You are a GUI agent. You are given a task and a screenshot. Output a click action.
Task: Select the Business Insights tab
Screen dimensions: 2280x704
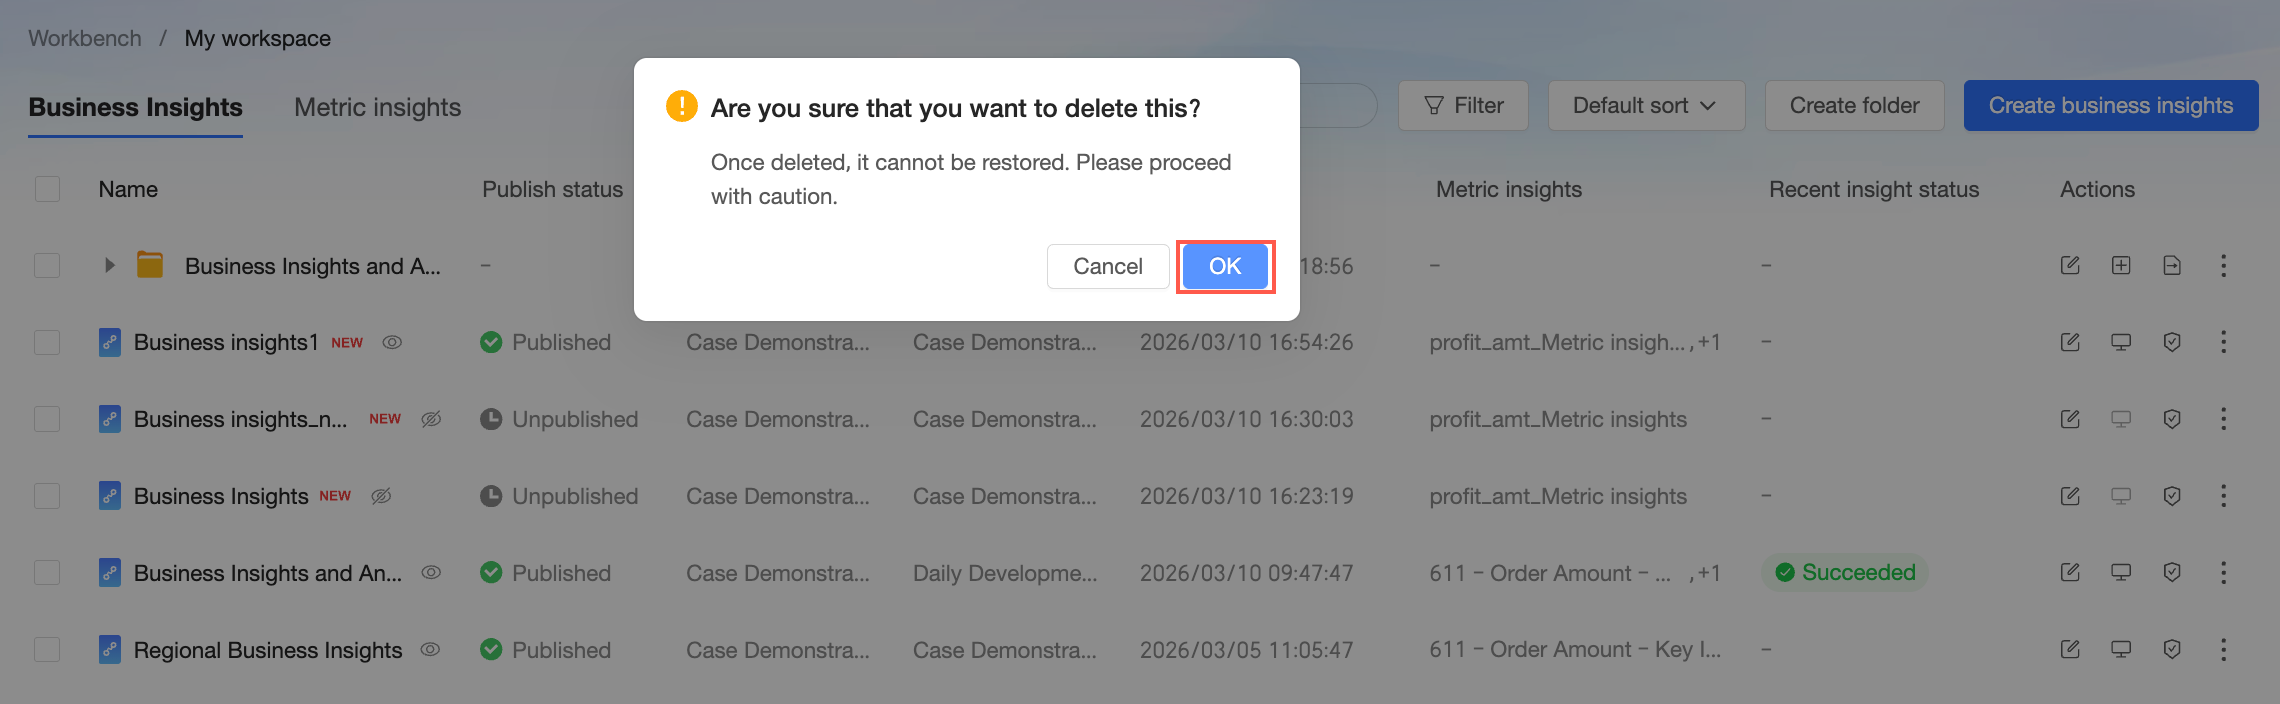coord(135,108)
